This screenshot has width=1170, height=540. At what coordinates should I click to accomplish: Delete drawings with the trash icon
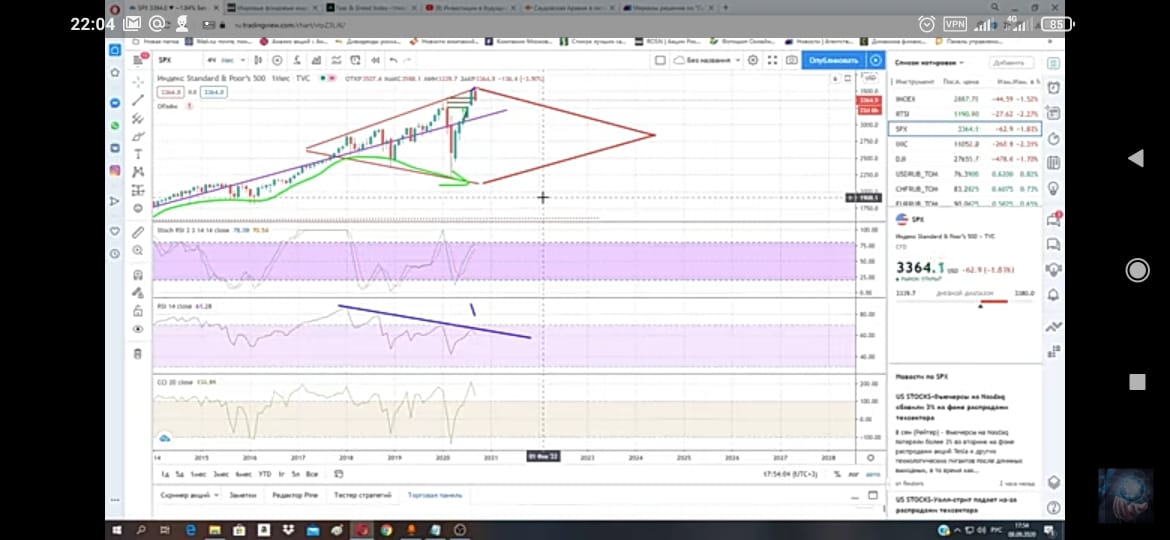(138, 354)
